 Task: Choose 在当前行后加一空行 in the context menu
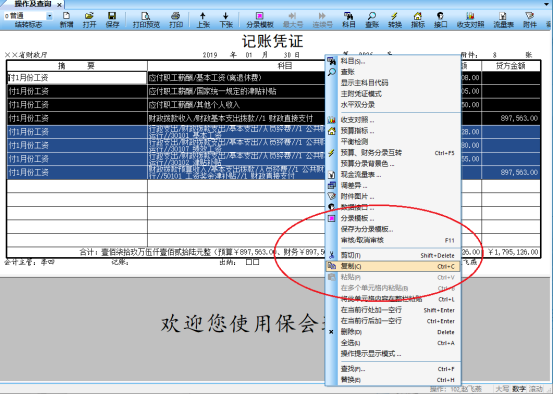(x=394, y=321)
